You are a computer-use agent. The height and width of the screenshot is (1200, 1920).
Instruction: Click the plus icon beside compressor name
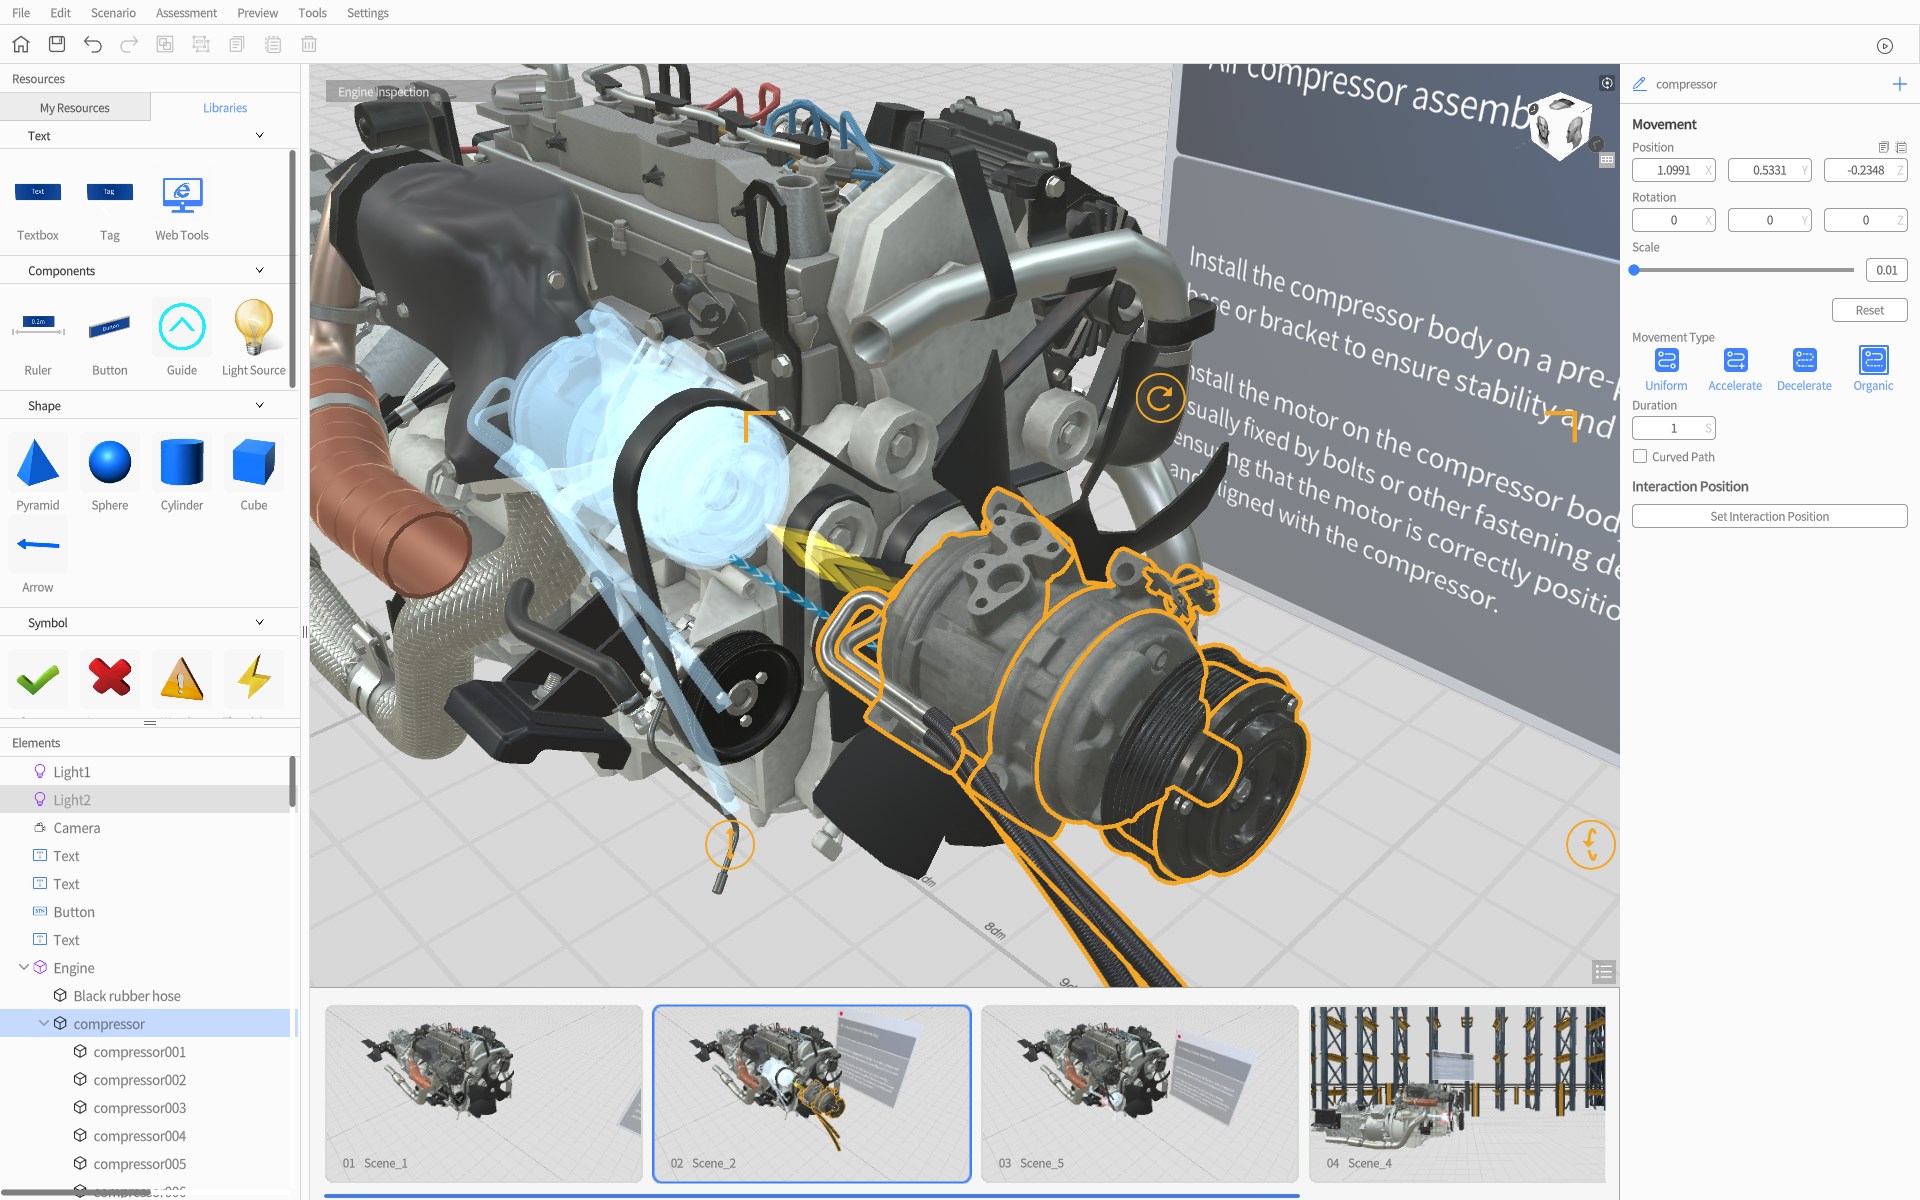(x=1899, y=84)
